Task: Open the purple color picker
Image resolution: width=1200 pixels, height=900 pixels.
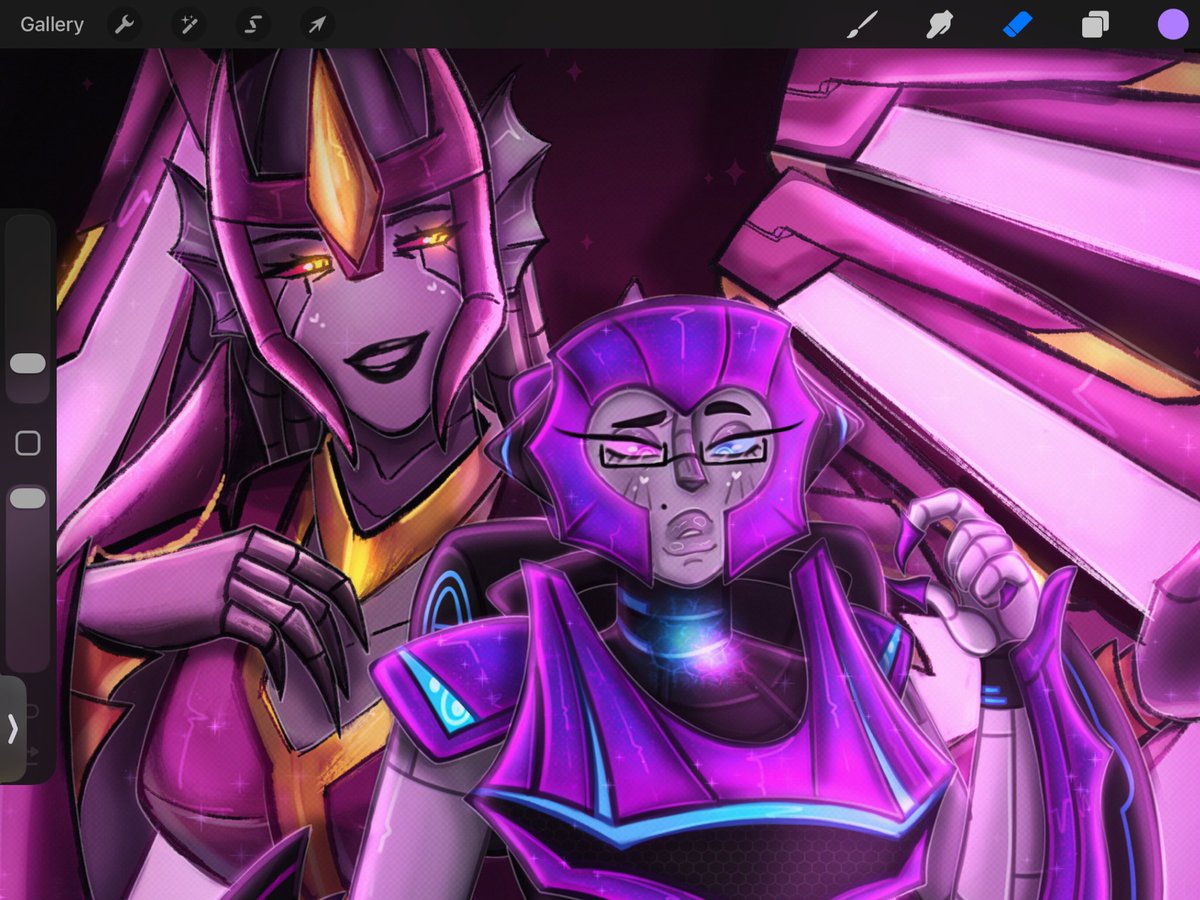Action: 1173,24
